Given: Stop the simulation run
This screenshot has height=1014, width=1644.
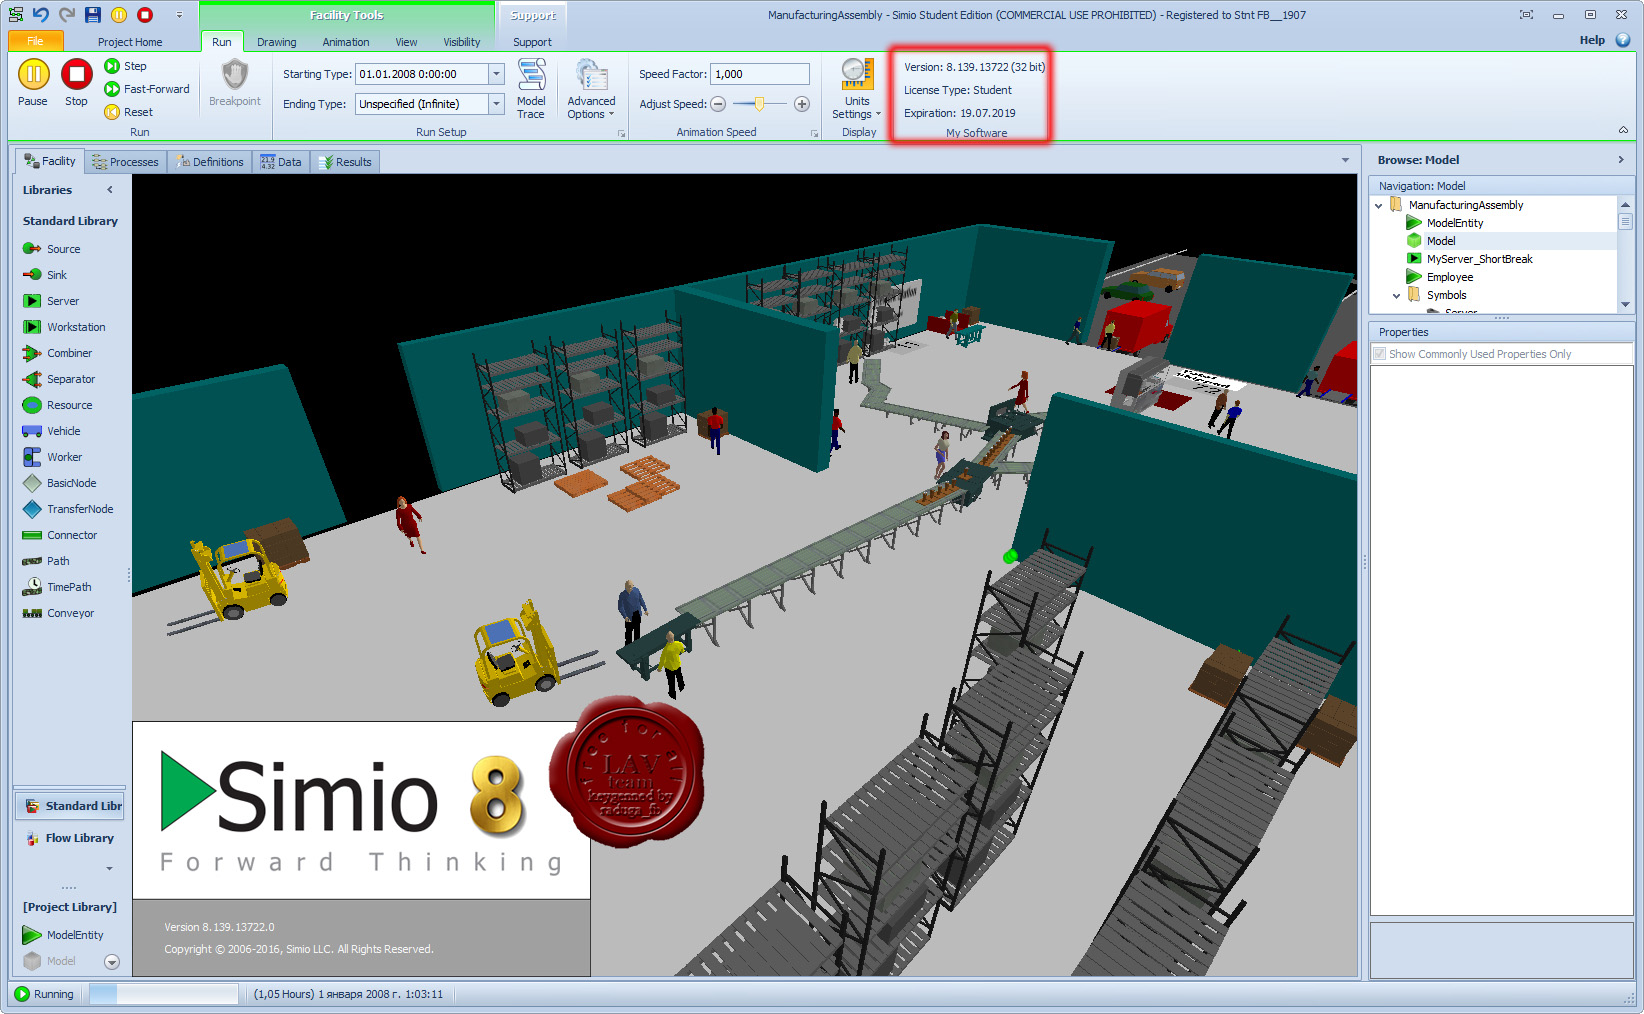Looking at the screenshot, I should click(76, 82).
